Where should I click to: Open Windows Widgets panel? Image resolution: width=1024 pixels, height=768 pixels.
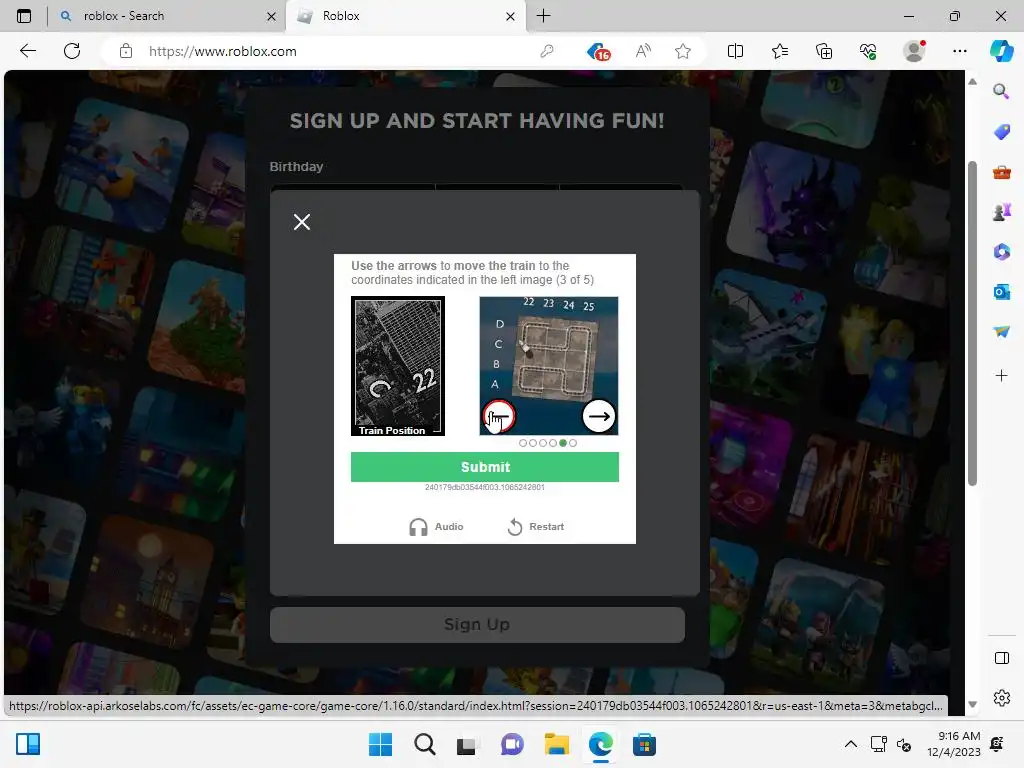28,744
